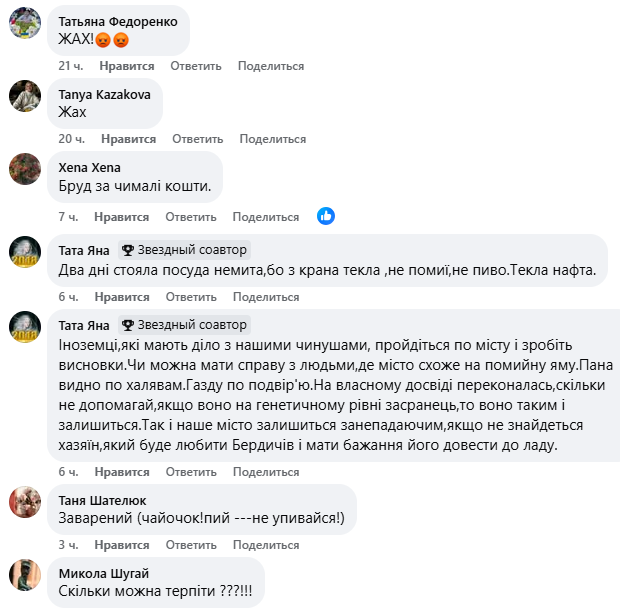Click Тата Яна's avatar on the oil comment
Viewport: 620px width, 610px height.
coord(24,251)
